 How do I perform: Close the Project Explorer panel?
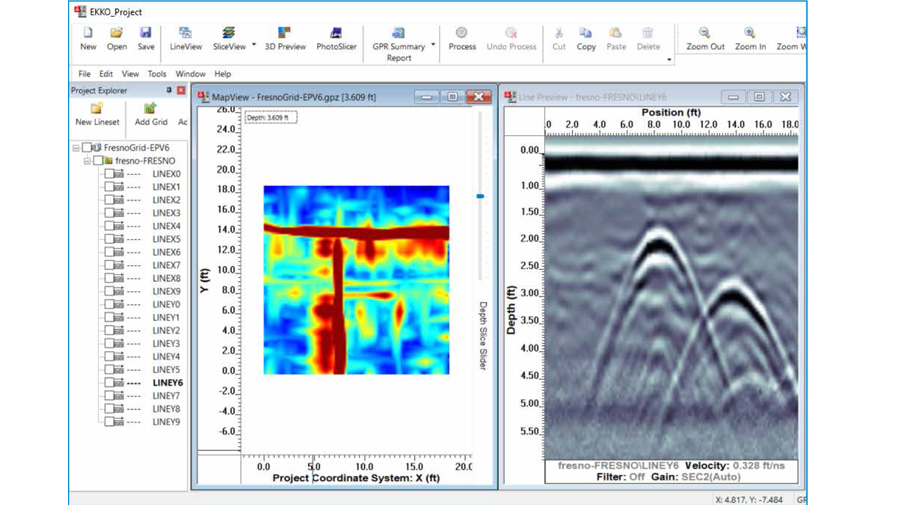[x=181, y=90]
